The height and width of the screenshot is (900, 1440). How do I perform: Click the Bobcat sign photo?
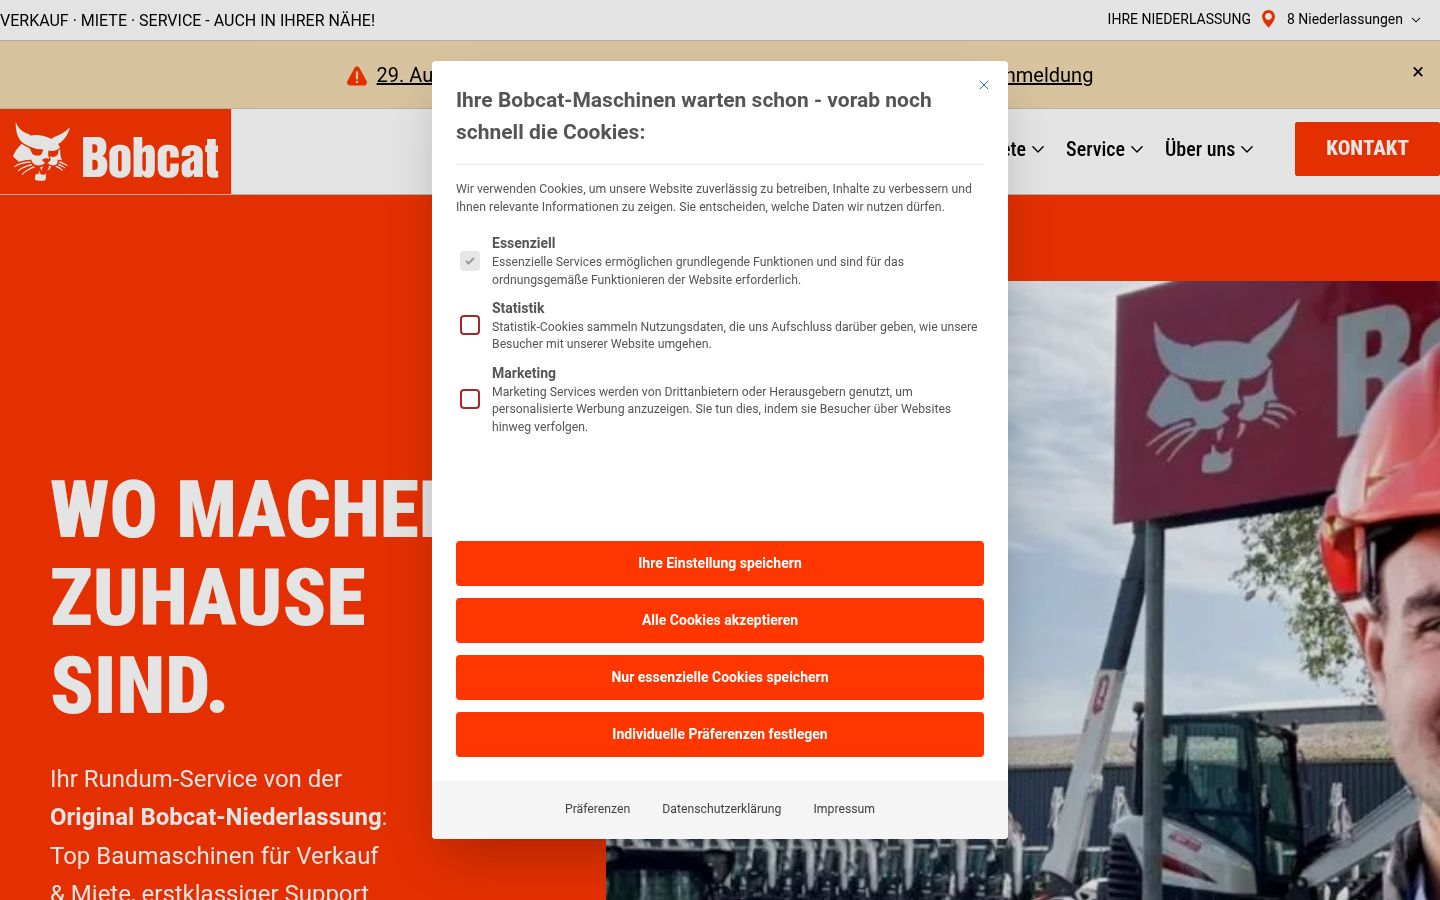[1224, 590]
